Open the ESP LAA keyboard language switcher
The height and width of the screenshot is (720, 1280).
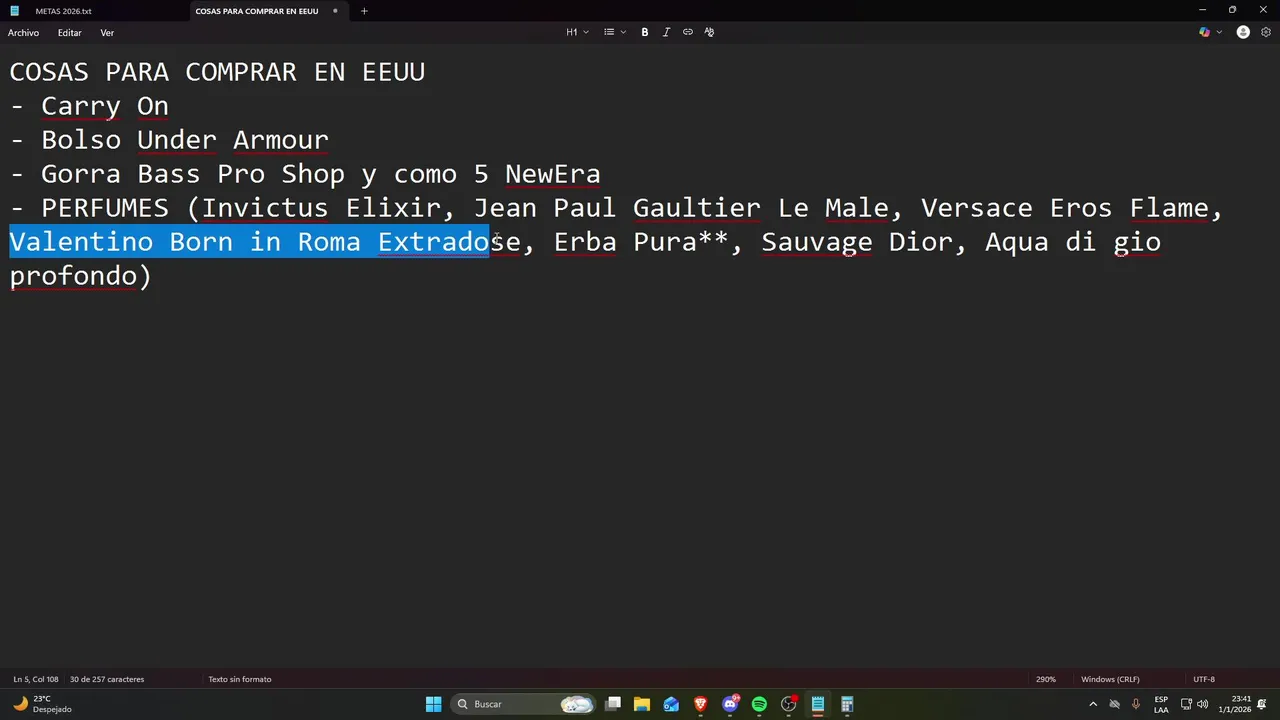(1161, 704)
